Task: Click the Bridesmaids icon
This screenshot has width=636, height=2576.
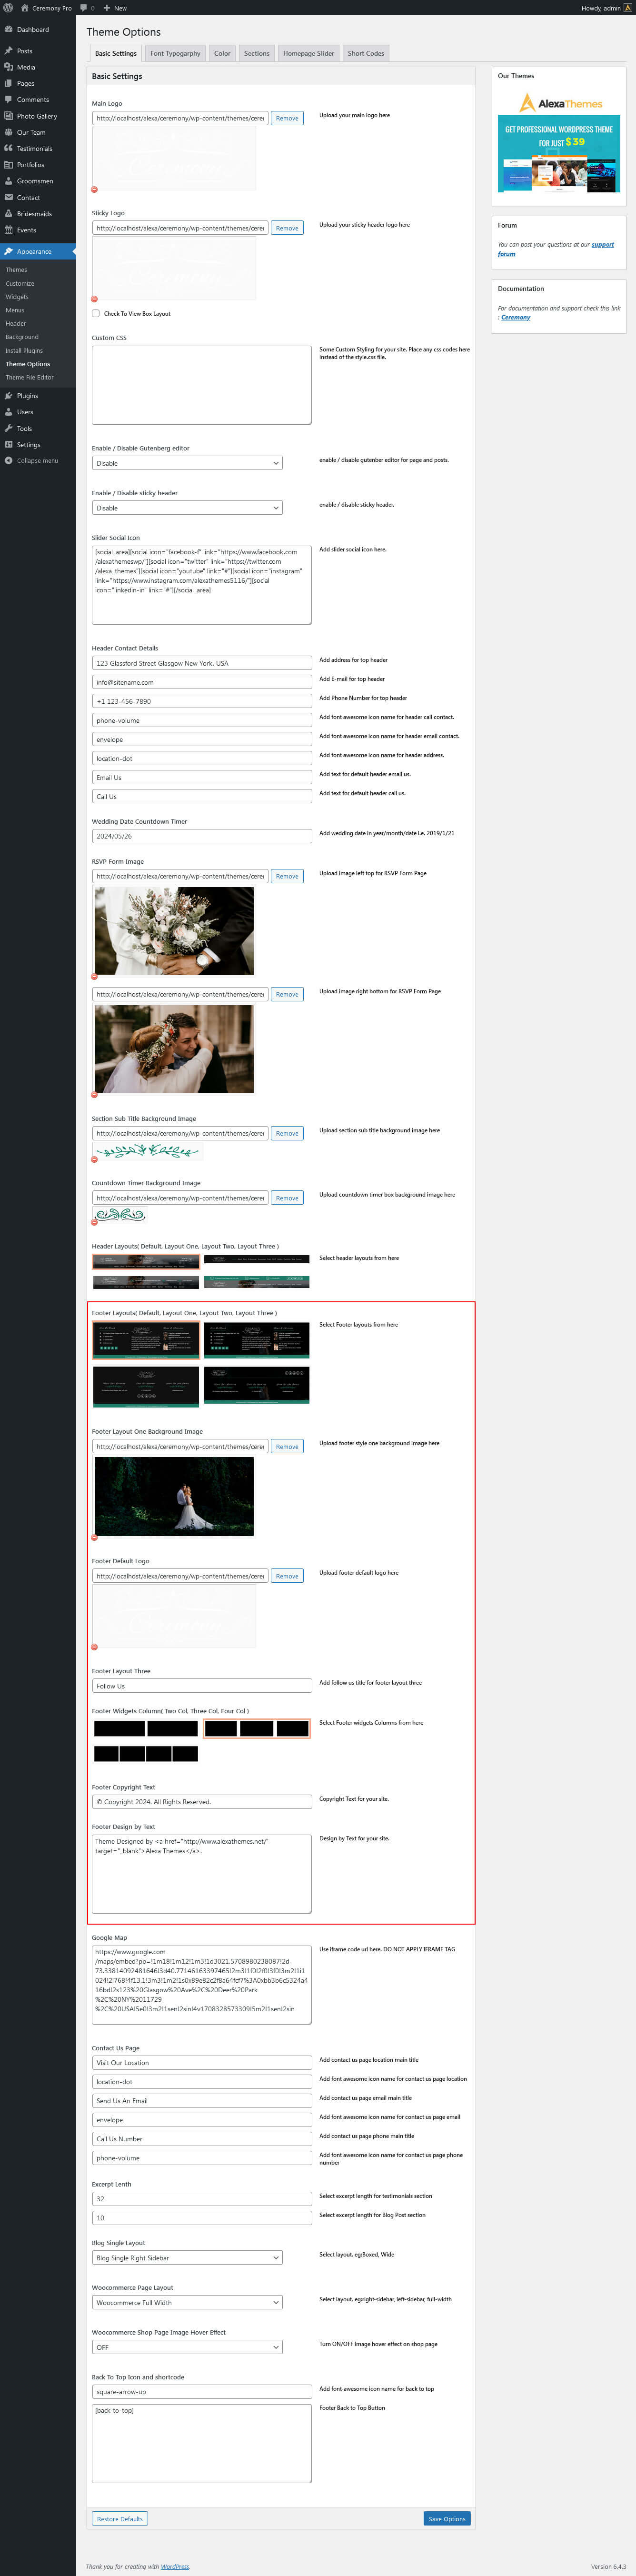Action: (x=9, y=213)
